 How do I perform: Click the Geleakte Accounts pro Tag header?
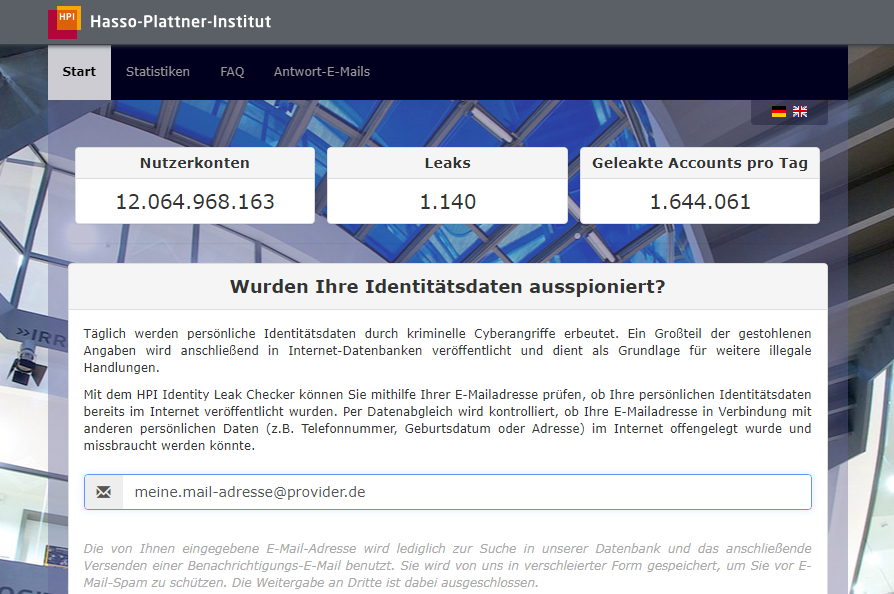[699, 163]
